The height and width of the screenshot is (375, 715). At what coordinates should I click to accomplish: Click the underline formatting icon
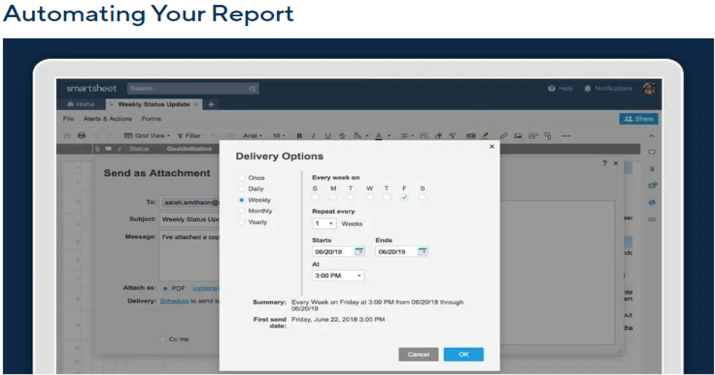[x=327, y=135]
